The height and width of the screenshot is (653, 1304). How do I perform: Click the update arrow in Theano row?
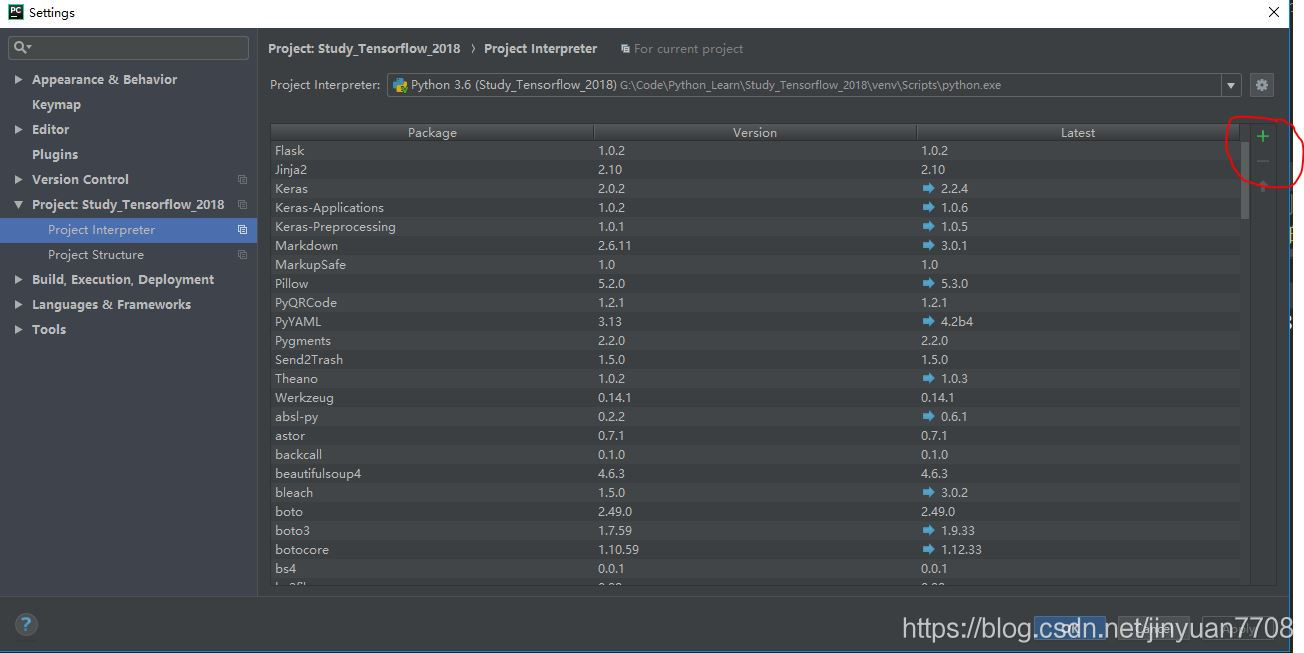tap(928, 378)
